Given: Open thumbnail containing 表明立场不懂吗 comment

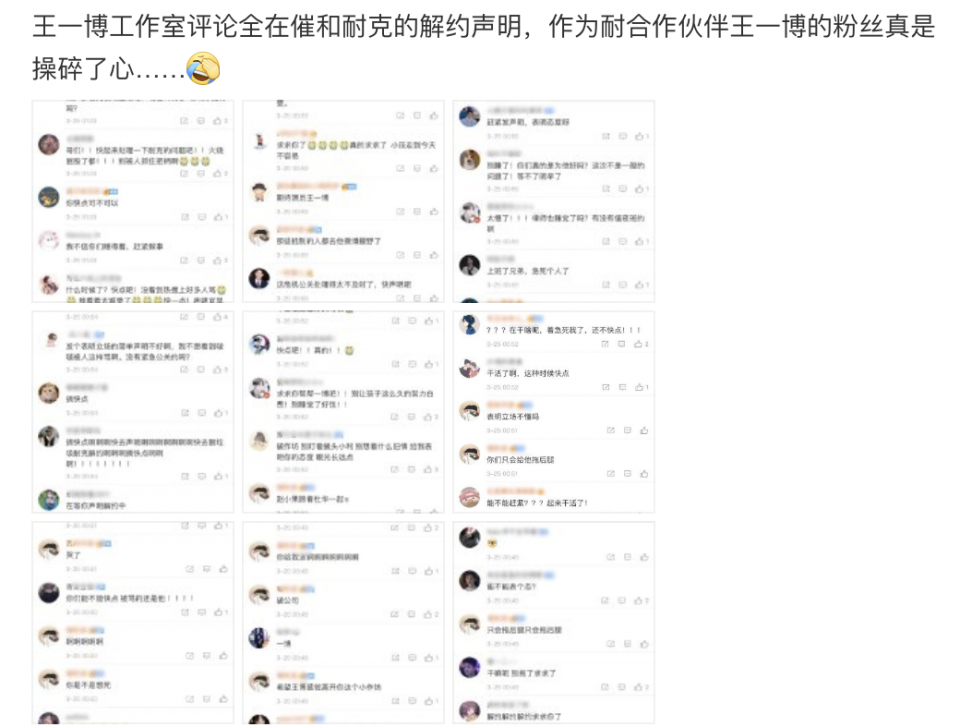Looking at the screenshot, I should pyautogui.click(x=553, y=412).
